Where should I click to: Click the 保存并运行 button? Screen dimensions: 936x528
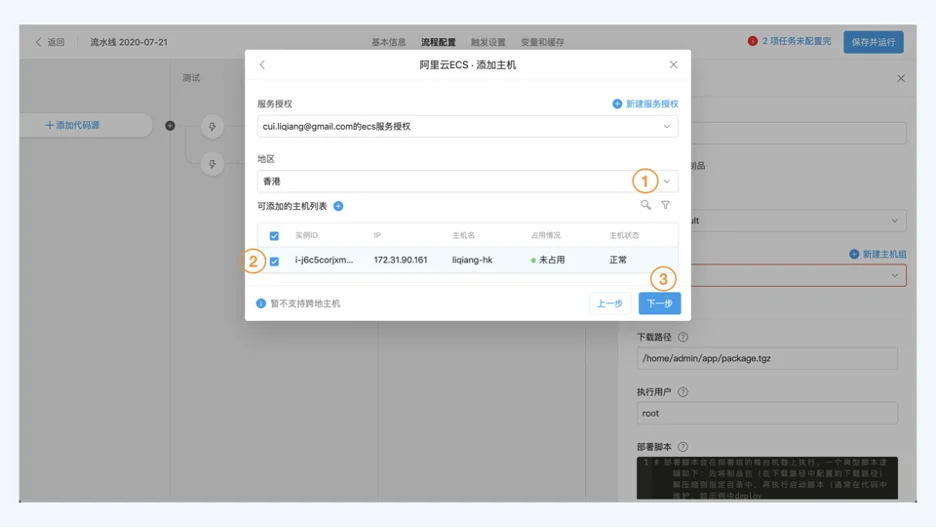point(873,42)
